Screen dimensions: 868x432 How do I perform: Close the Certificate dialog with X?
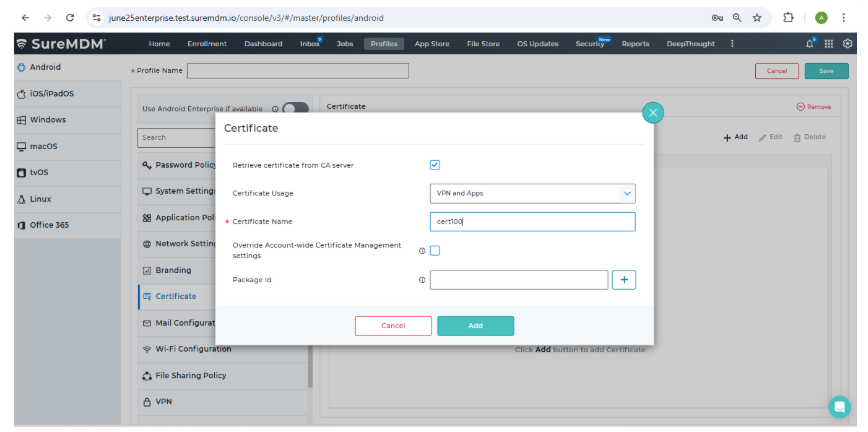(x=653, y=113)
